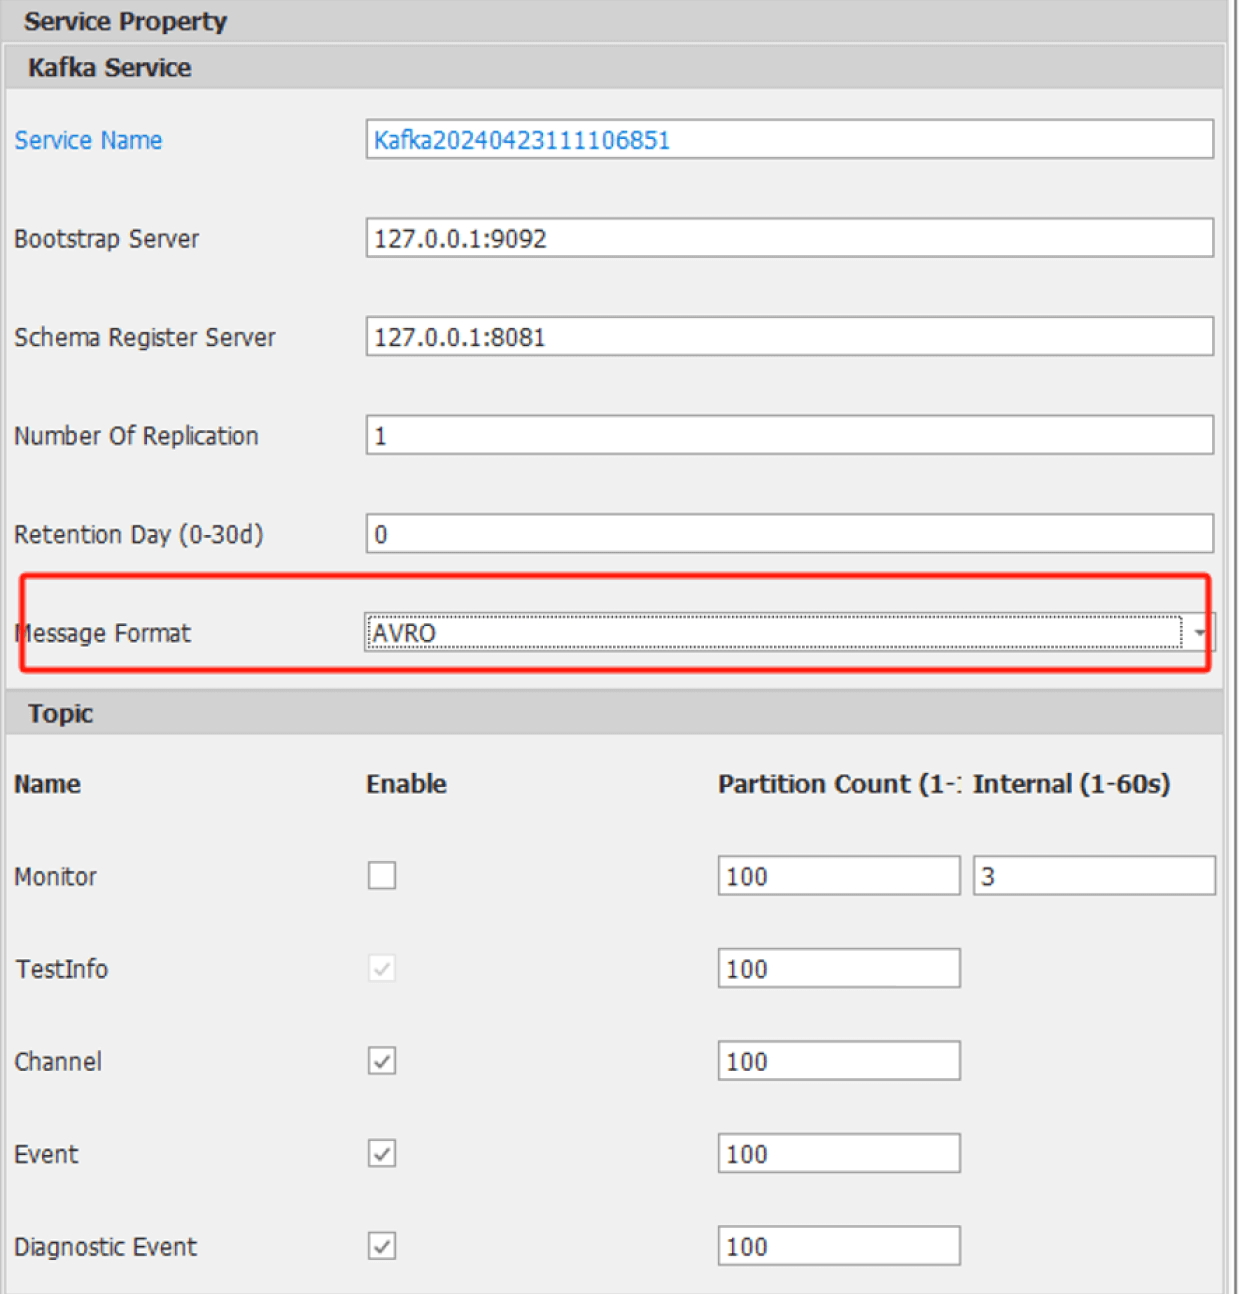This screenshot has height=1294, width=1240.
Task: Toggle the TestInfo topic checkbox
Action: click(x=382, y=968)
